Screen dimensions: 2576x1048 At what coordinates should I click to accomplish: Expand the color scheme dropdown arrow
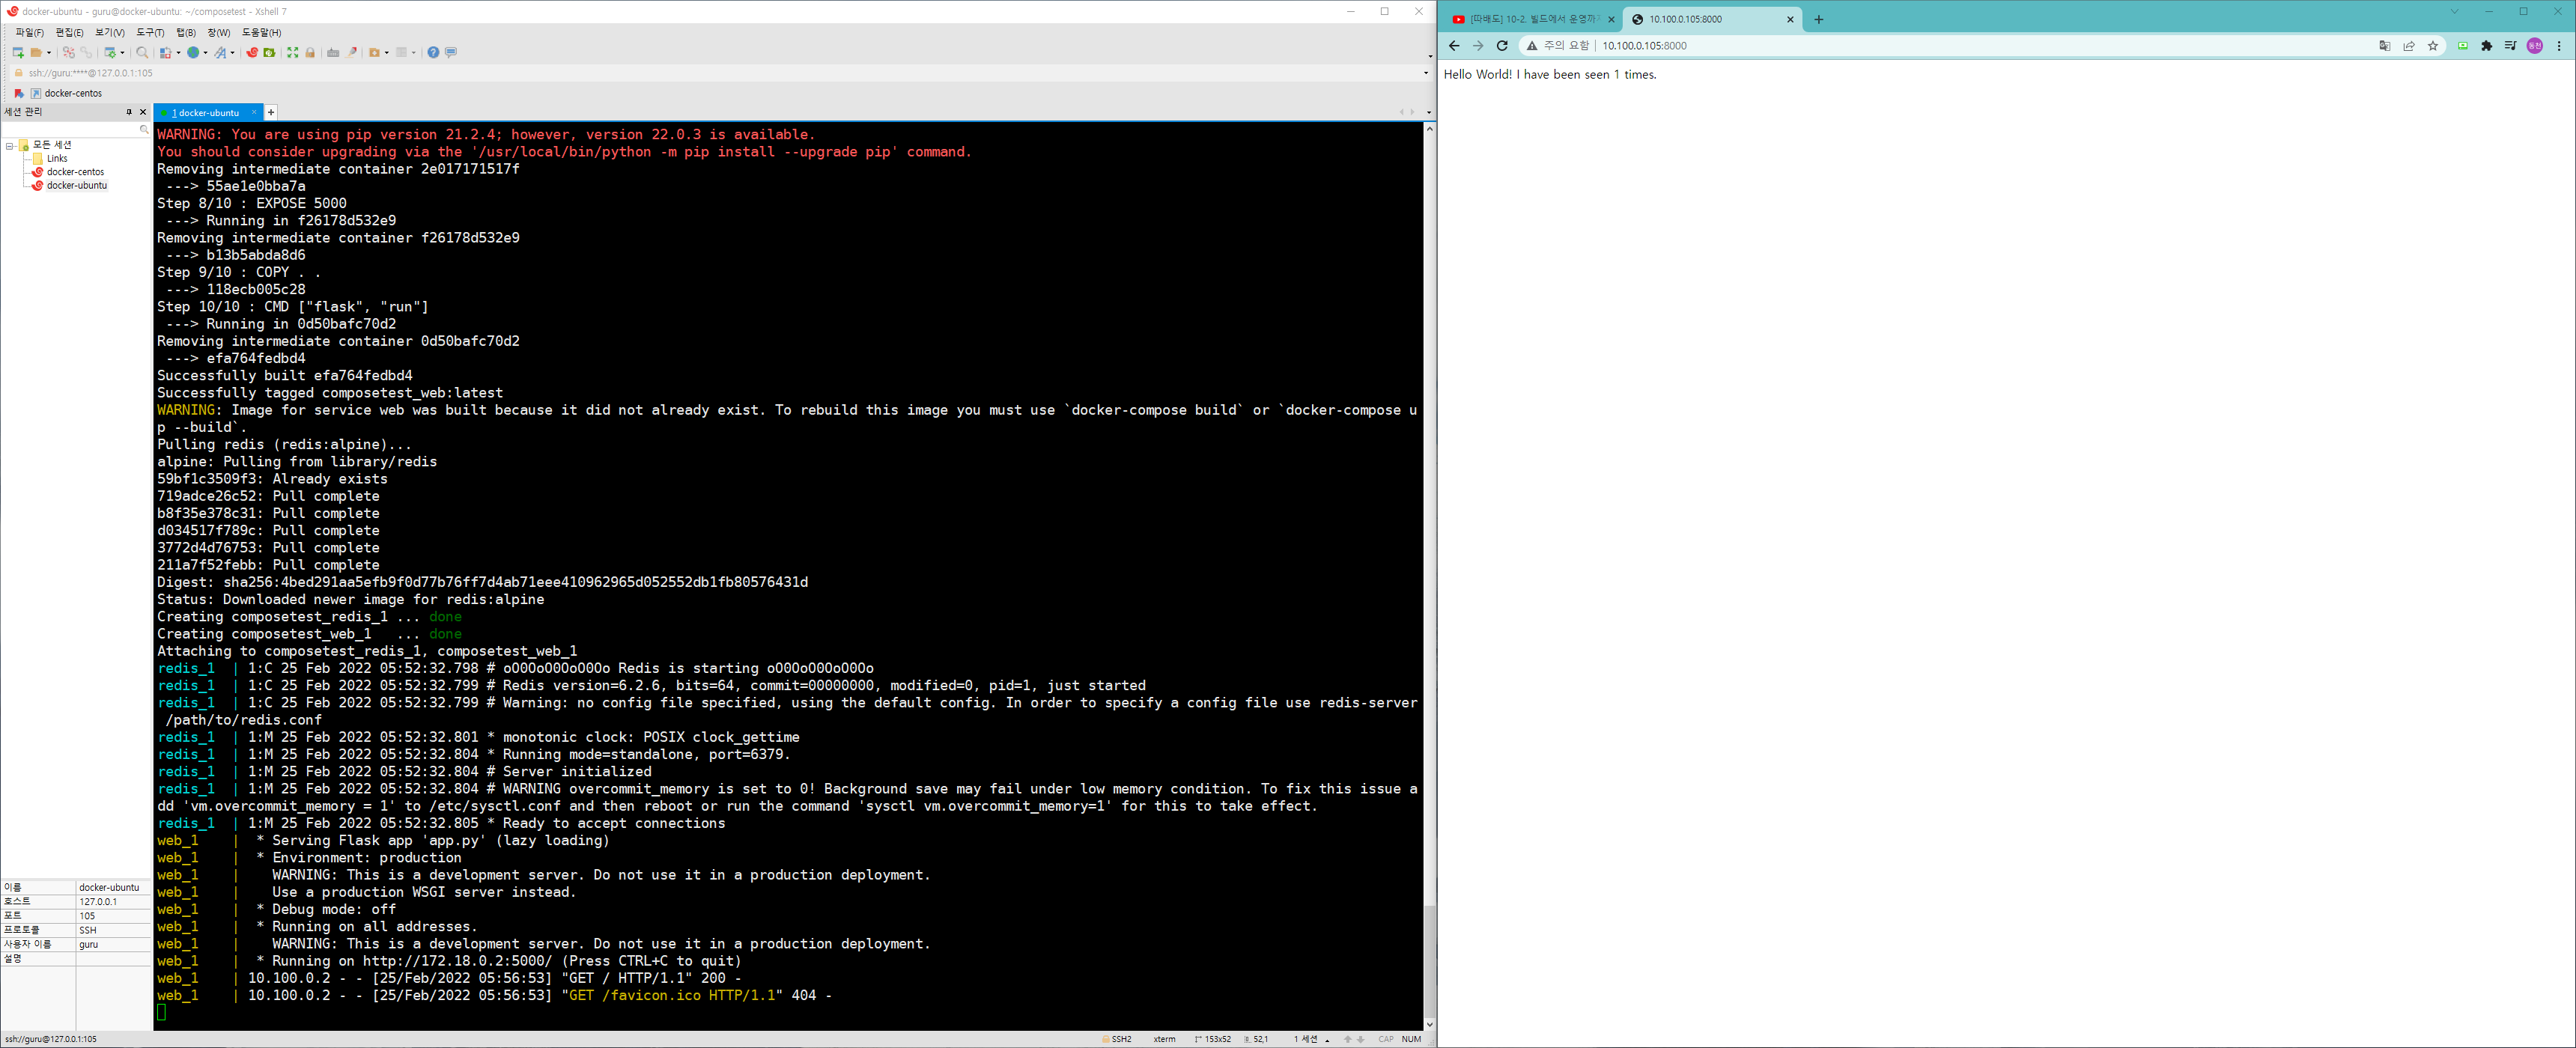pos(179,52)
